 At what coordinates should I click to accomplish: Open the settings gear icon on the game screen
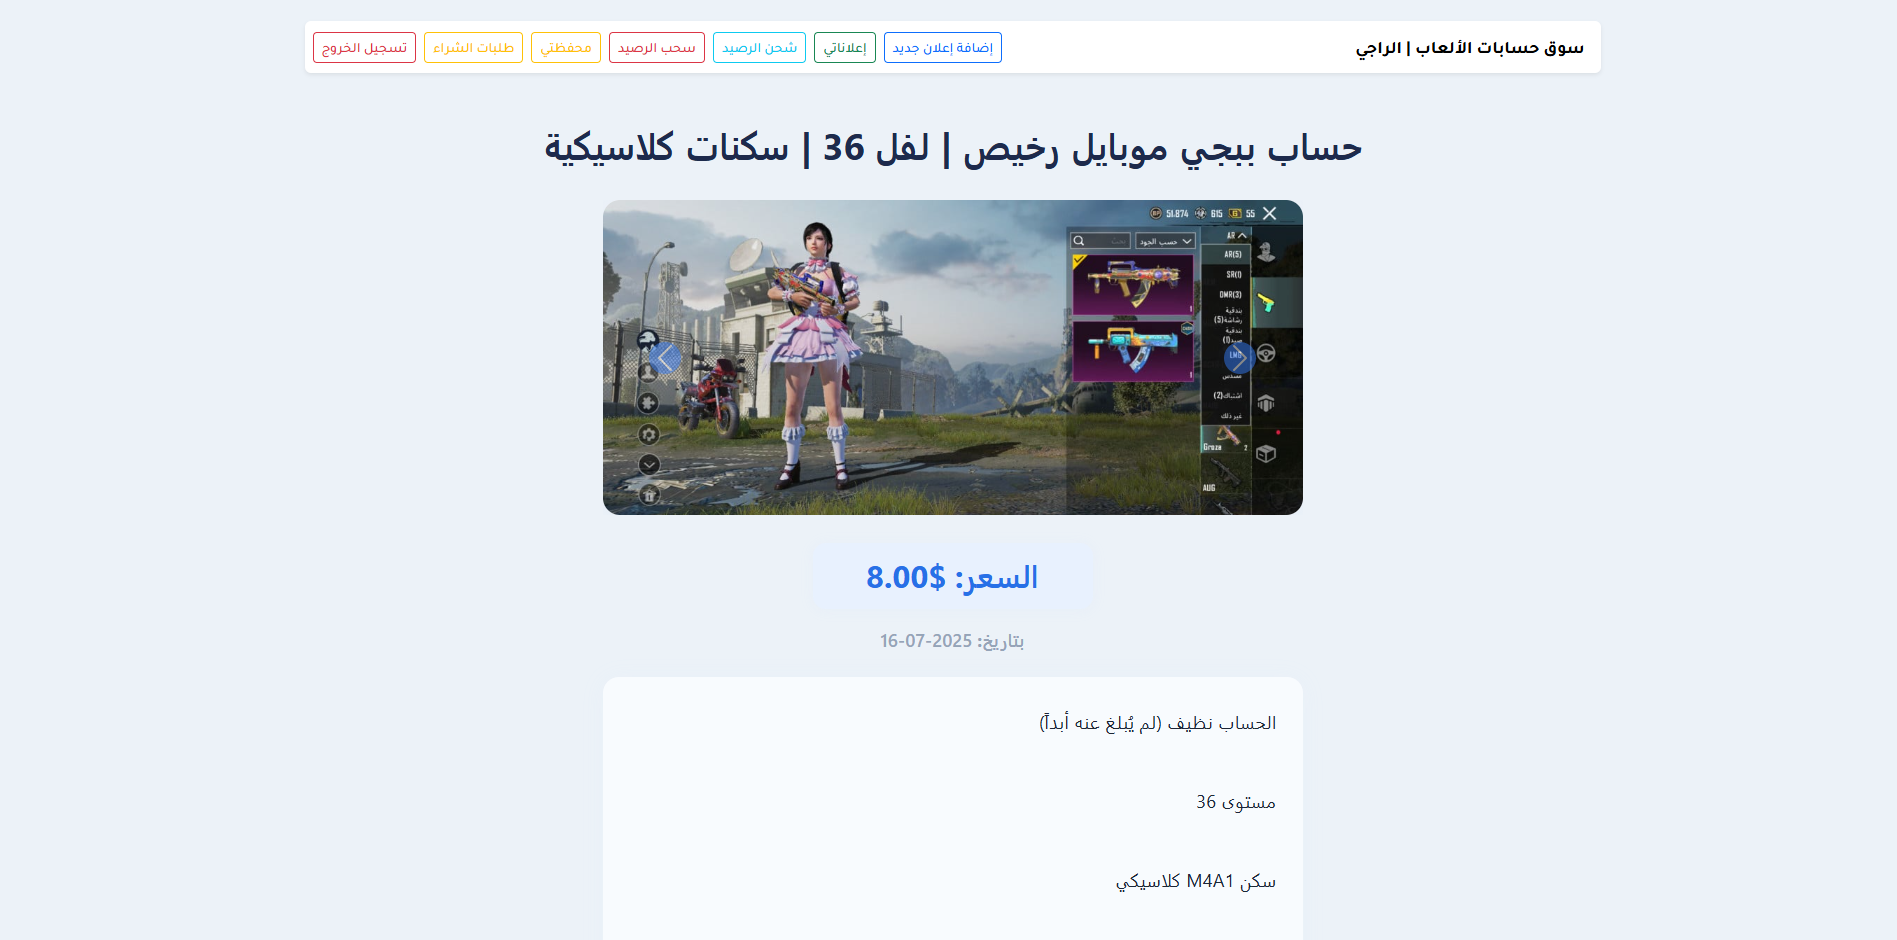click(x=648, y=434)
